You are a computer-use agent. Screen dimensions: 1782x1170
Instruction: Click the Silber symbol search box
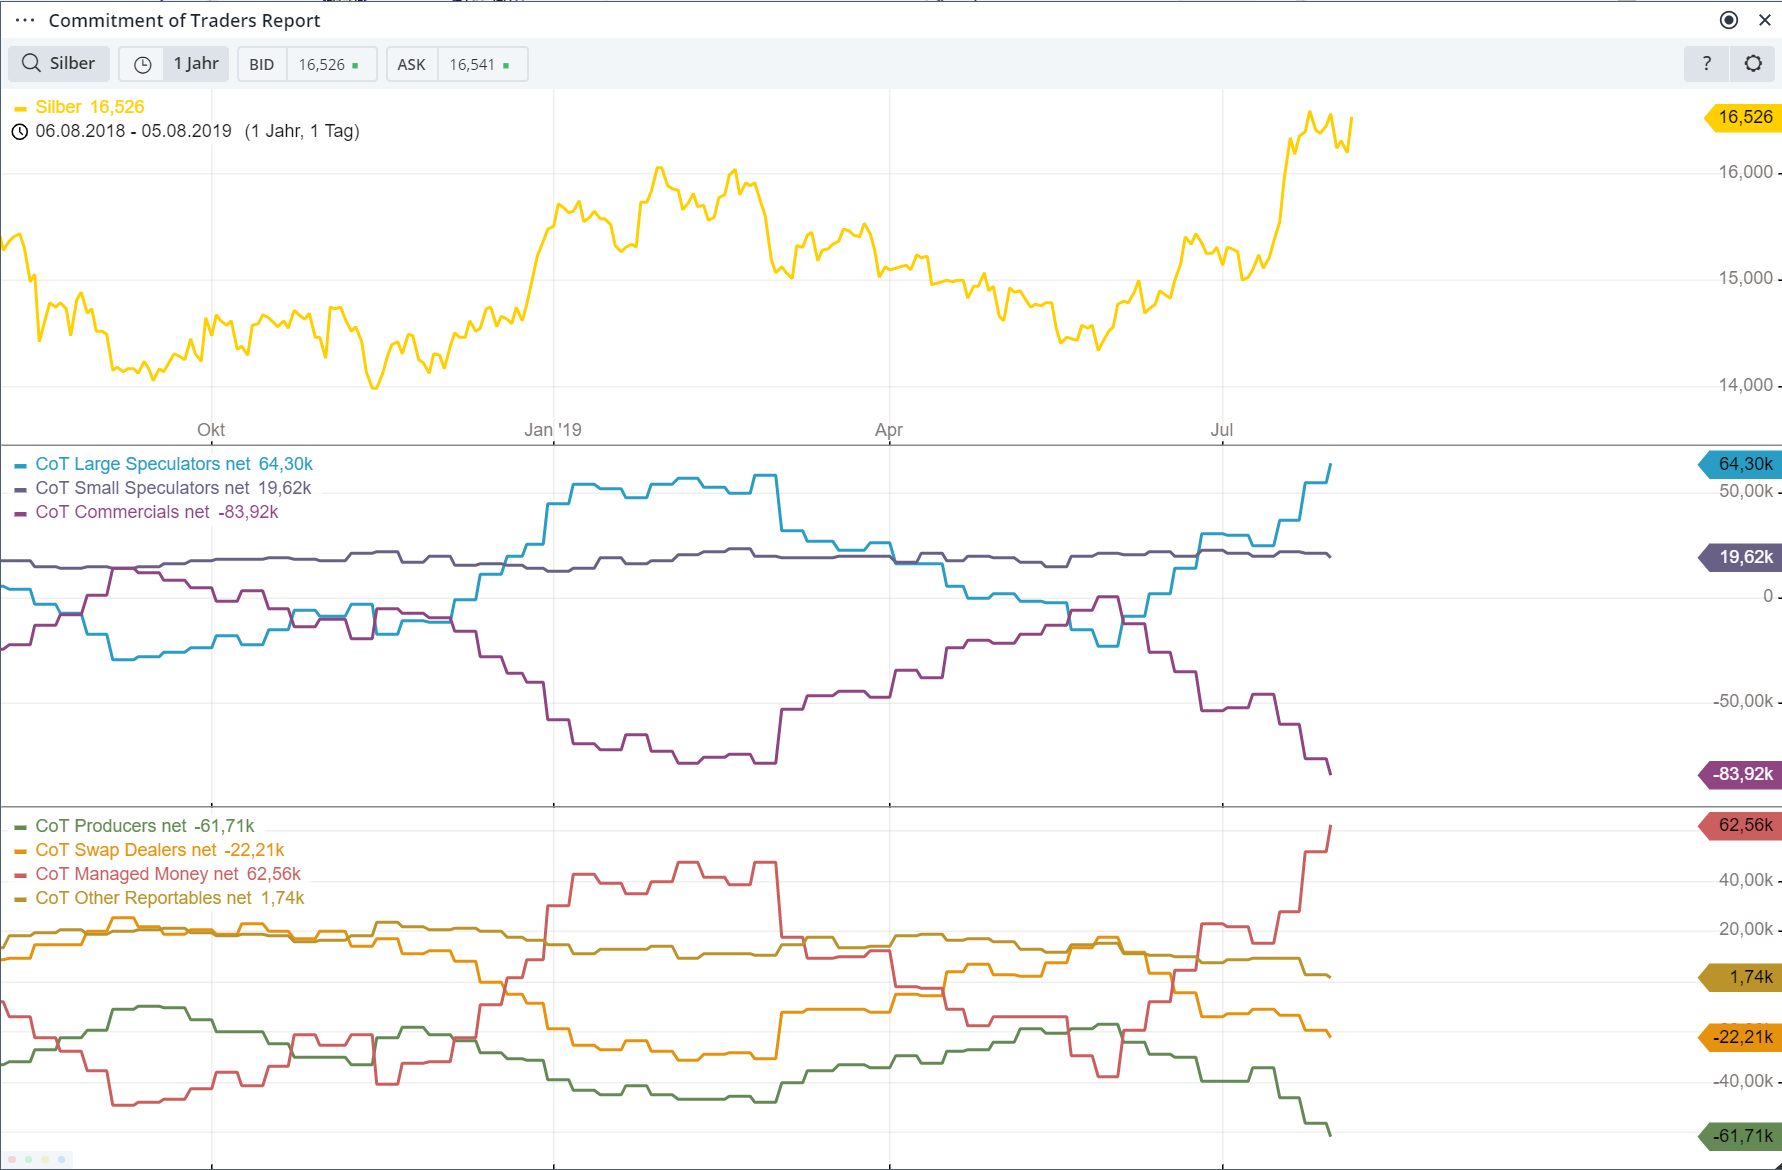tap(59, 64)
